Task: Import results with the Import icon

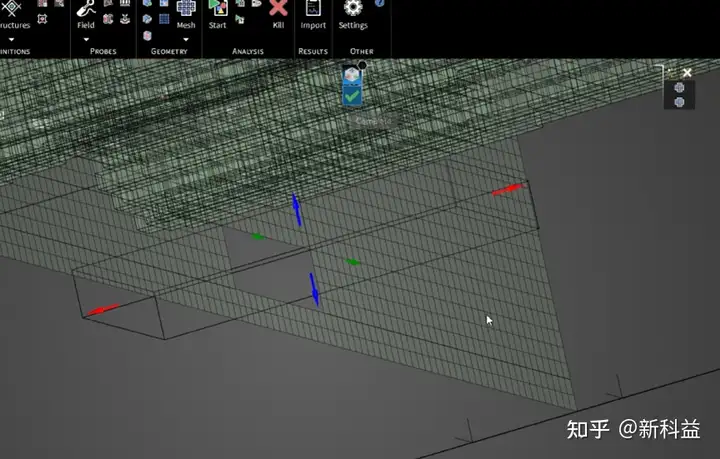Action: pos(313,9)
